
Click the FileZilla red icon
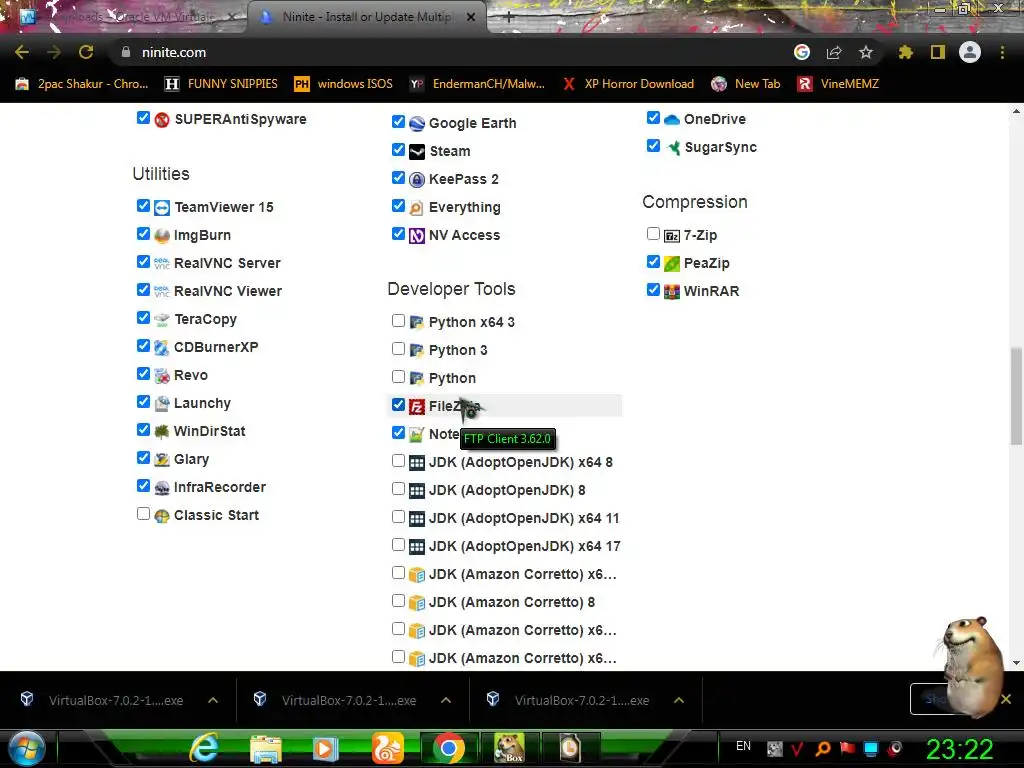click(417, 407)
